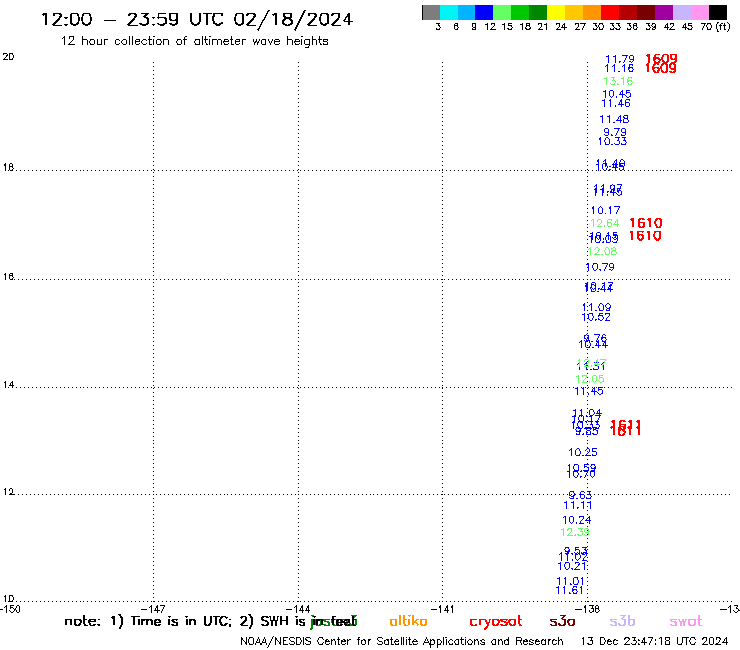Click the wave height reading 11.11
740x650 pixels.
[578, 506]
